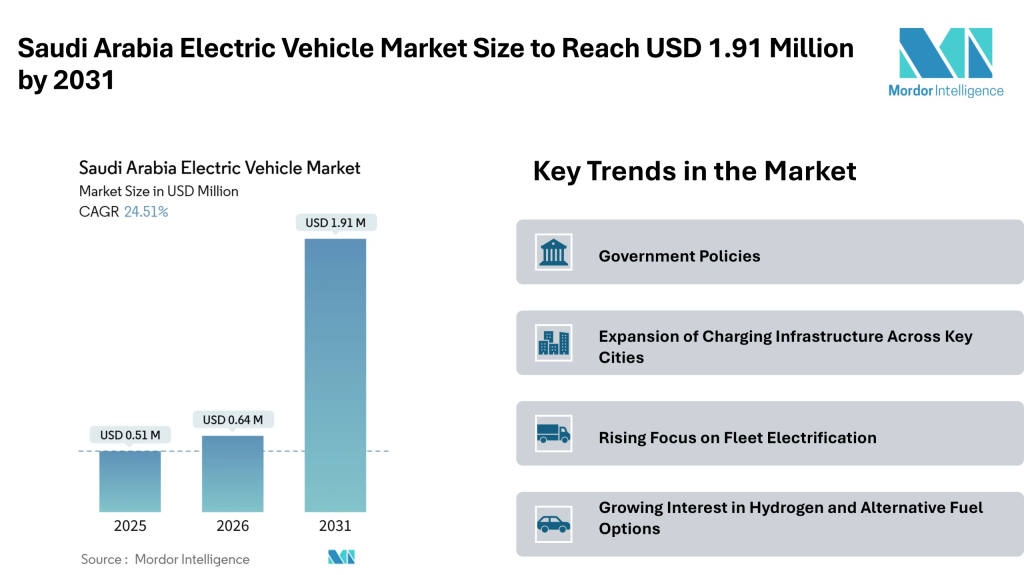Click the car icon

(553, 523)
